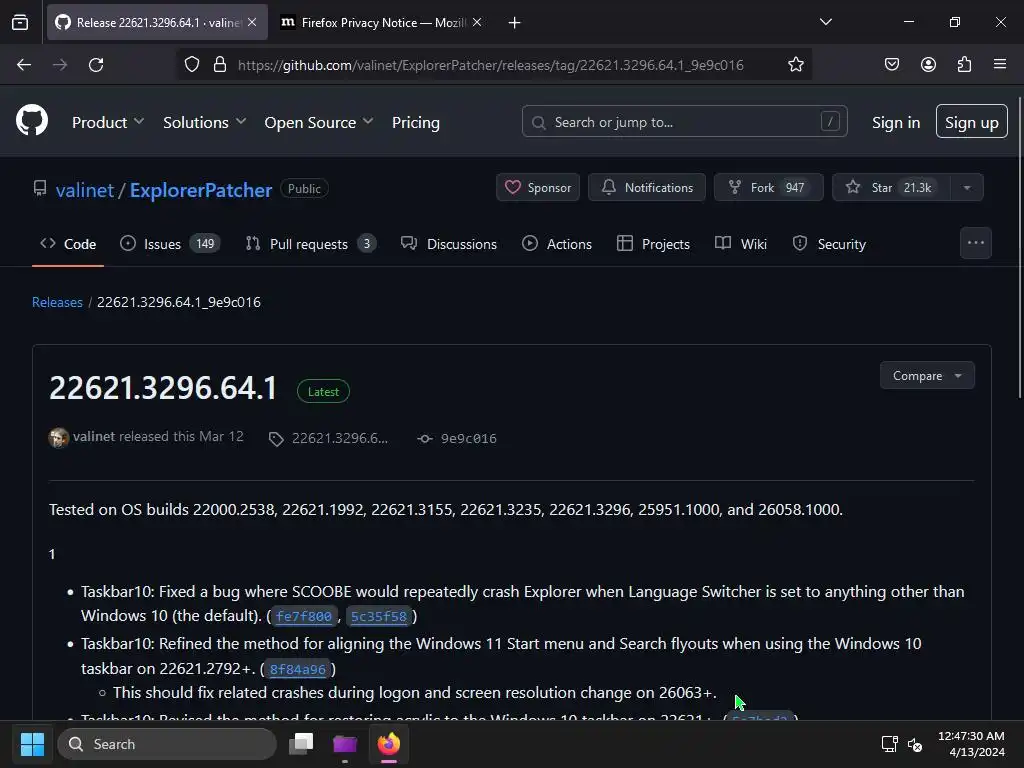Open the Pricing page

point(415,122)
